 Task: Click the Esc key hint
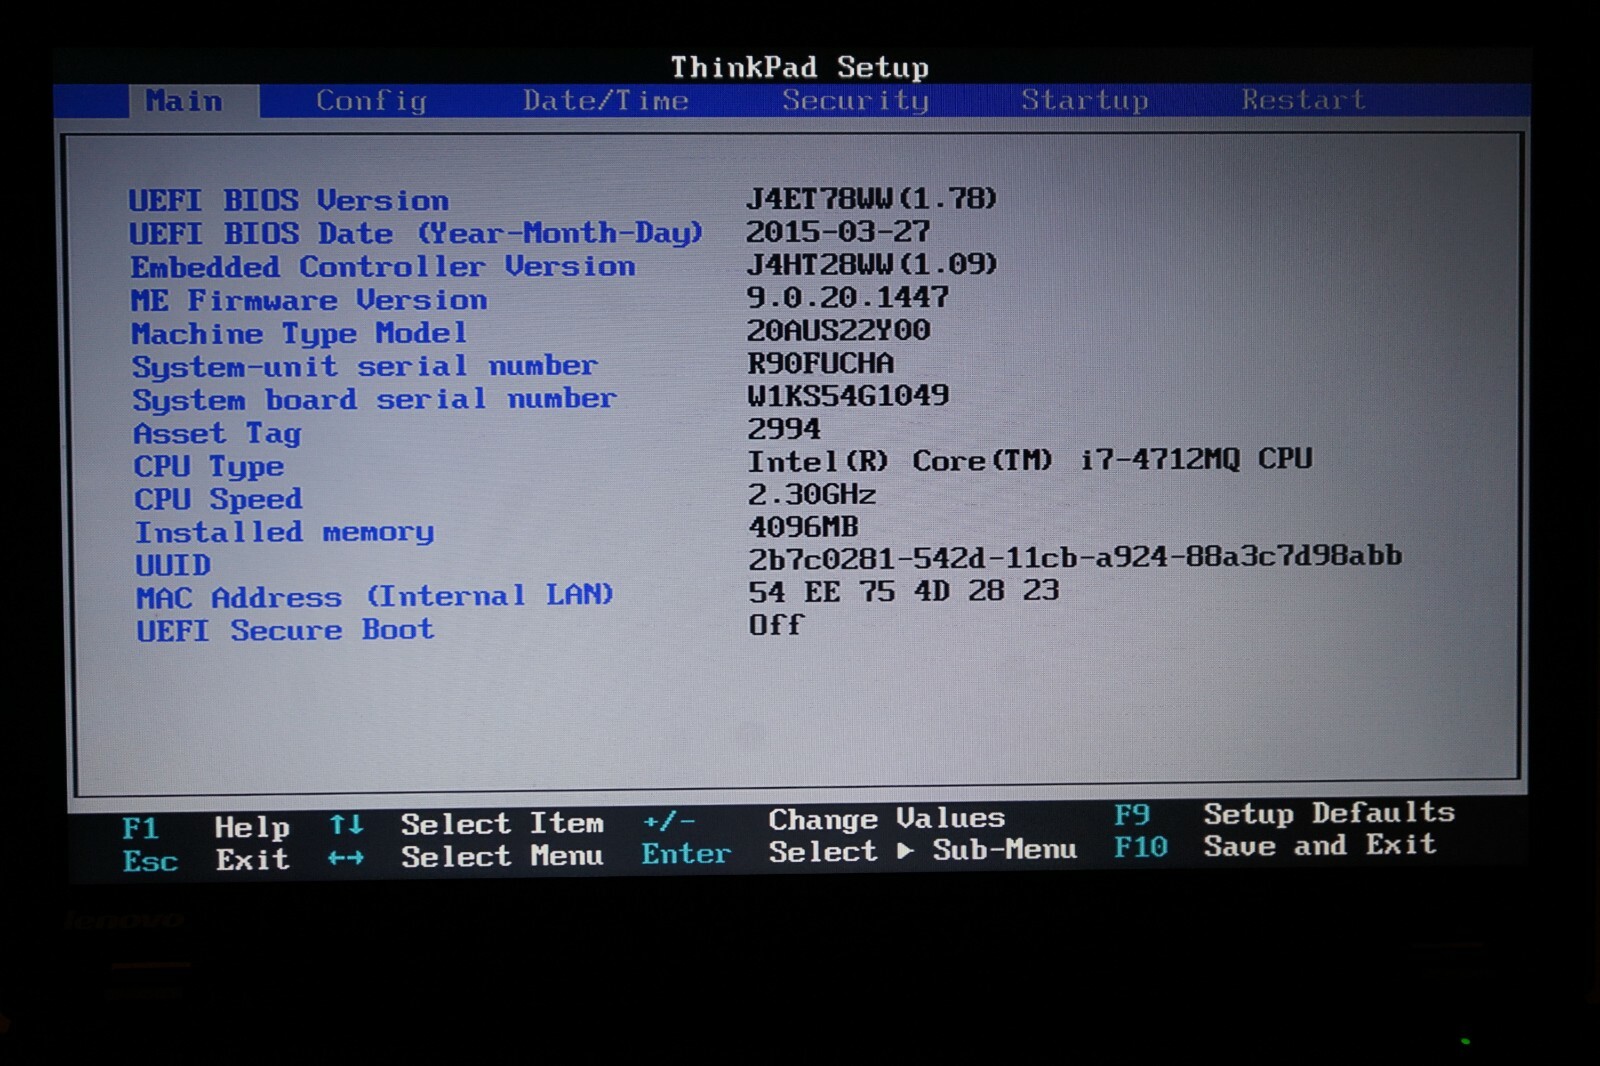coord(150,861)
